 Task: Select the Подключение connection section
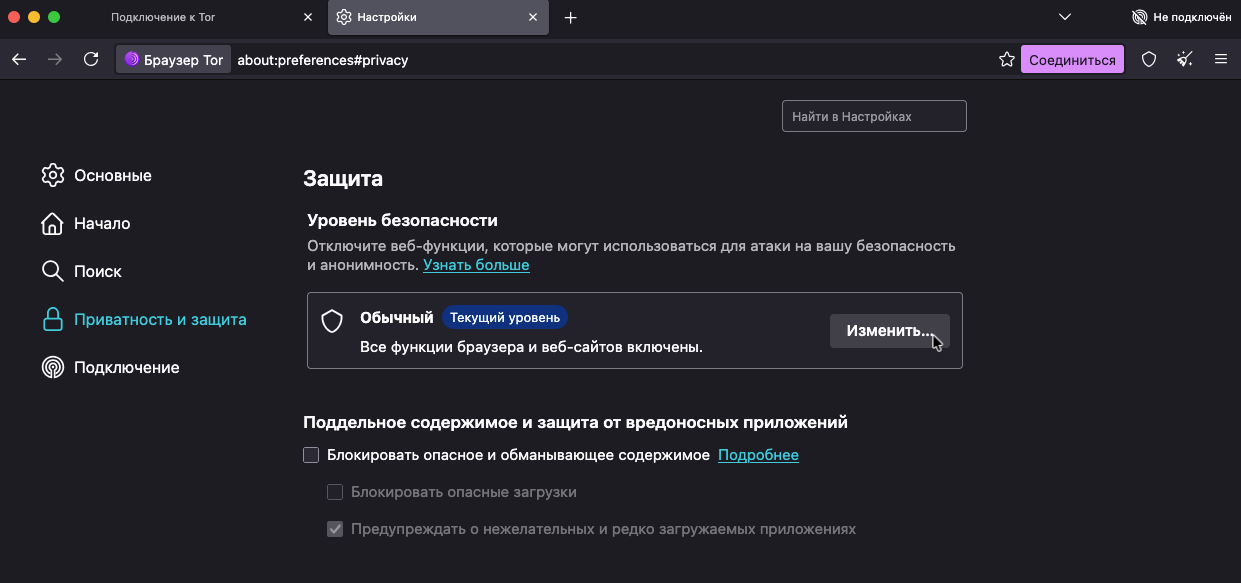tap(126, 367)
